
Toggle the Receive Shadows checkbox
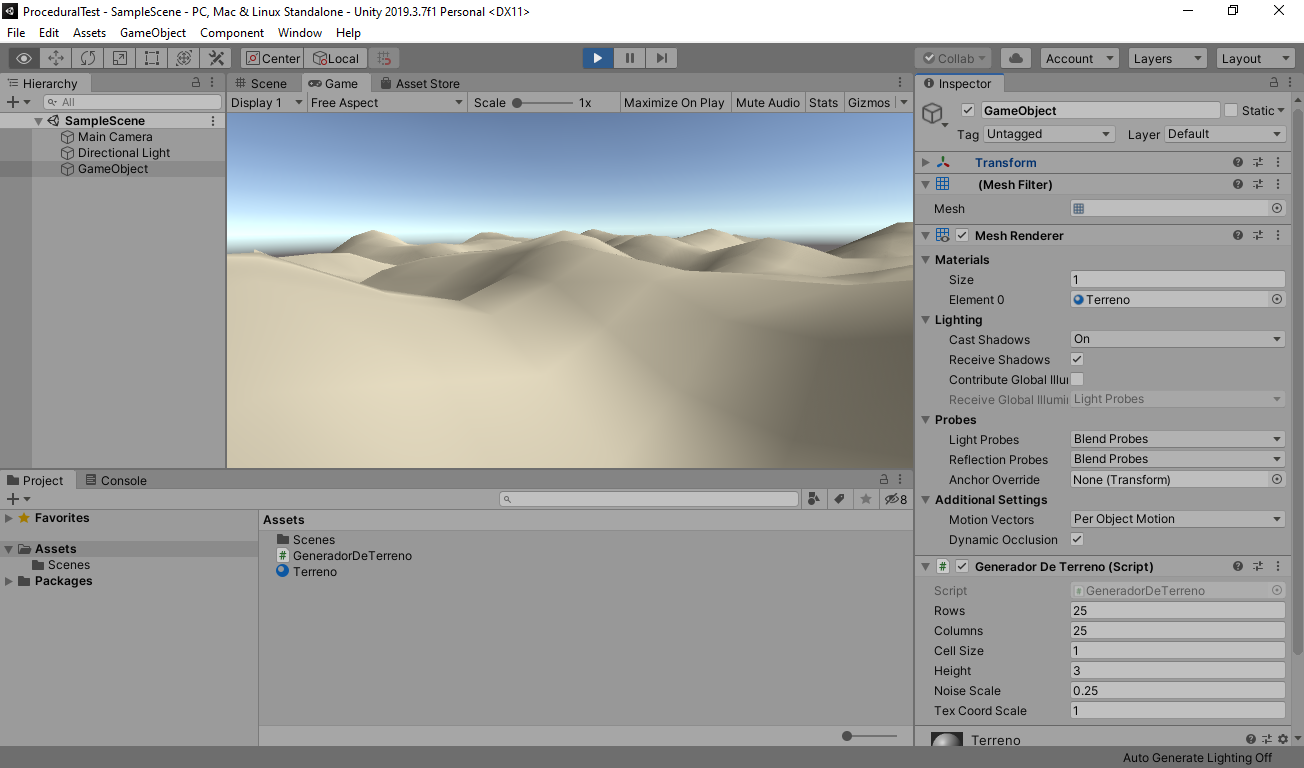coord(1077,359)
